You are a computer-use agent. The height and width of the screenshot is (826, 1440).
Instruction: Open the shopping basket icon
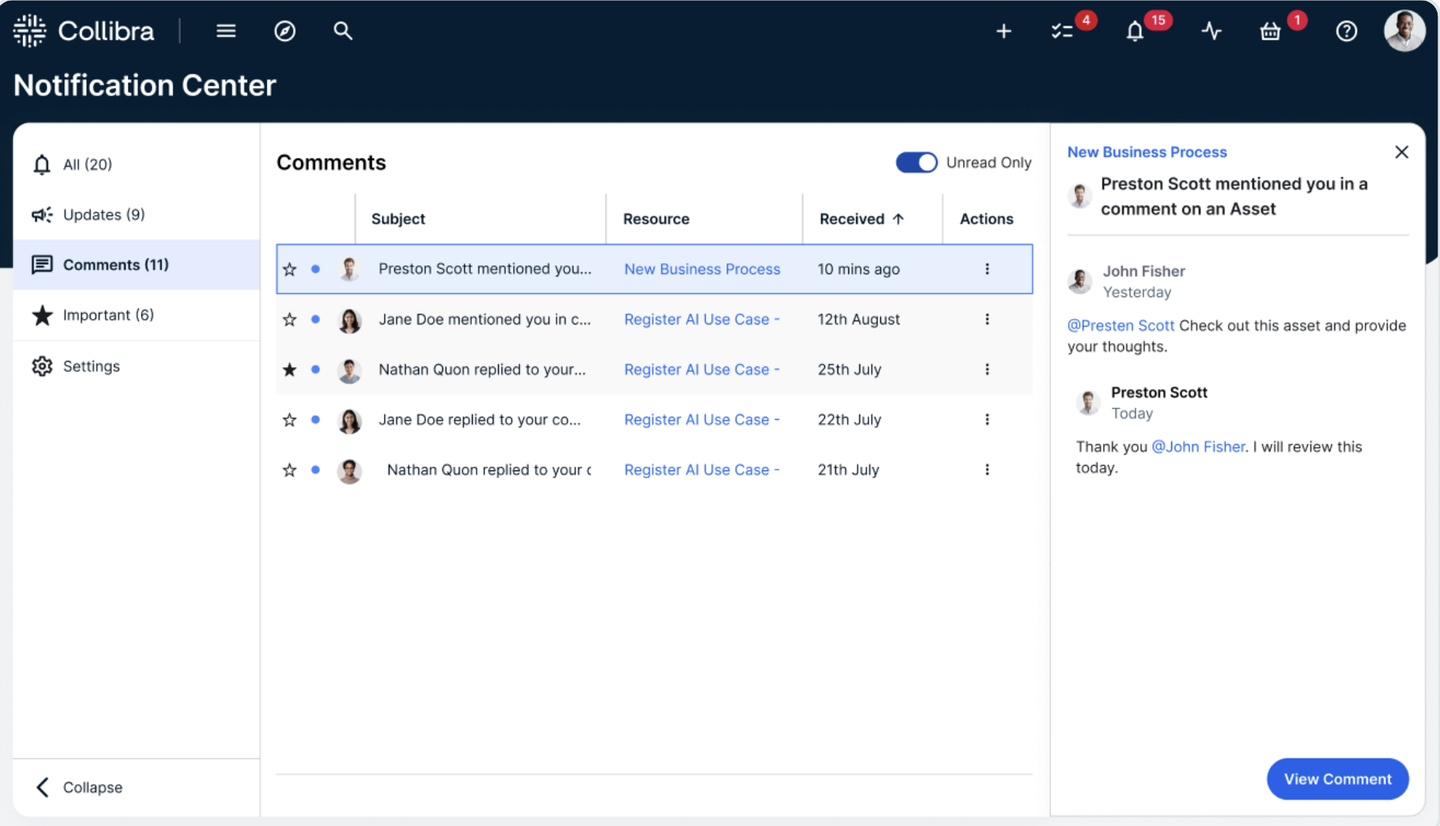click(1270, 32)
